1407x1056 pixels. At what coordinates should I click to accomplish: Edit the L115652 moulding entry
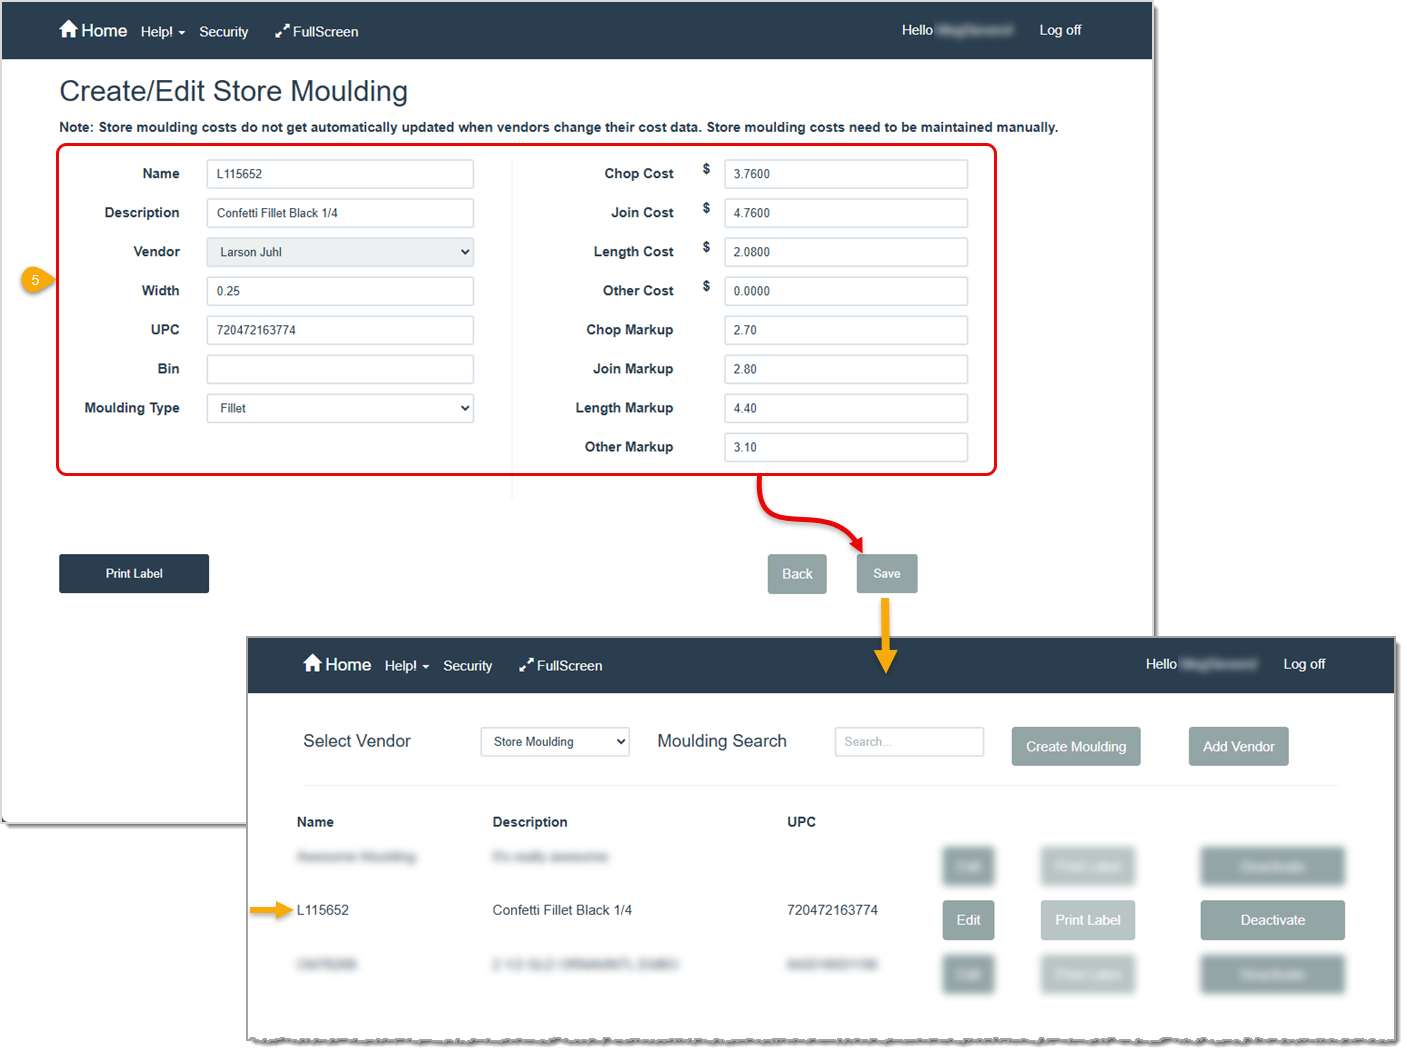(967, 919)
